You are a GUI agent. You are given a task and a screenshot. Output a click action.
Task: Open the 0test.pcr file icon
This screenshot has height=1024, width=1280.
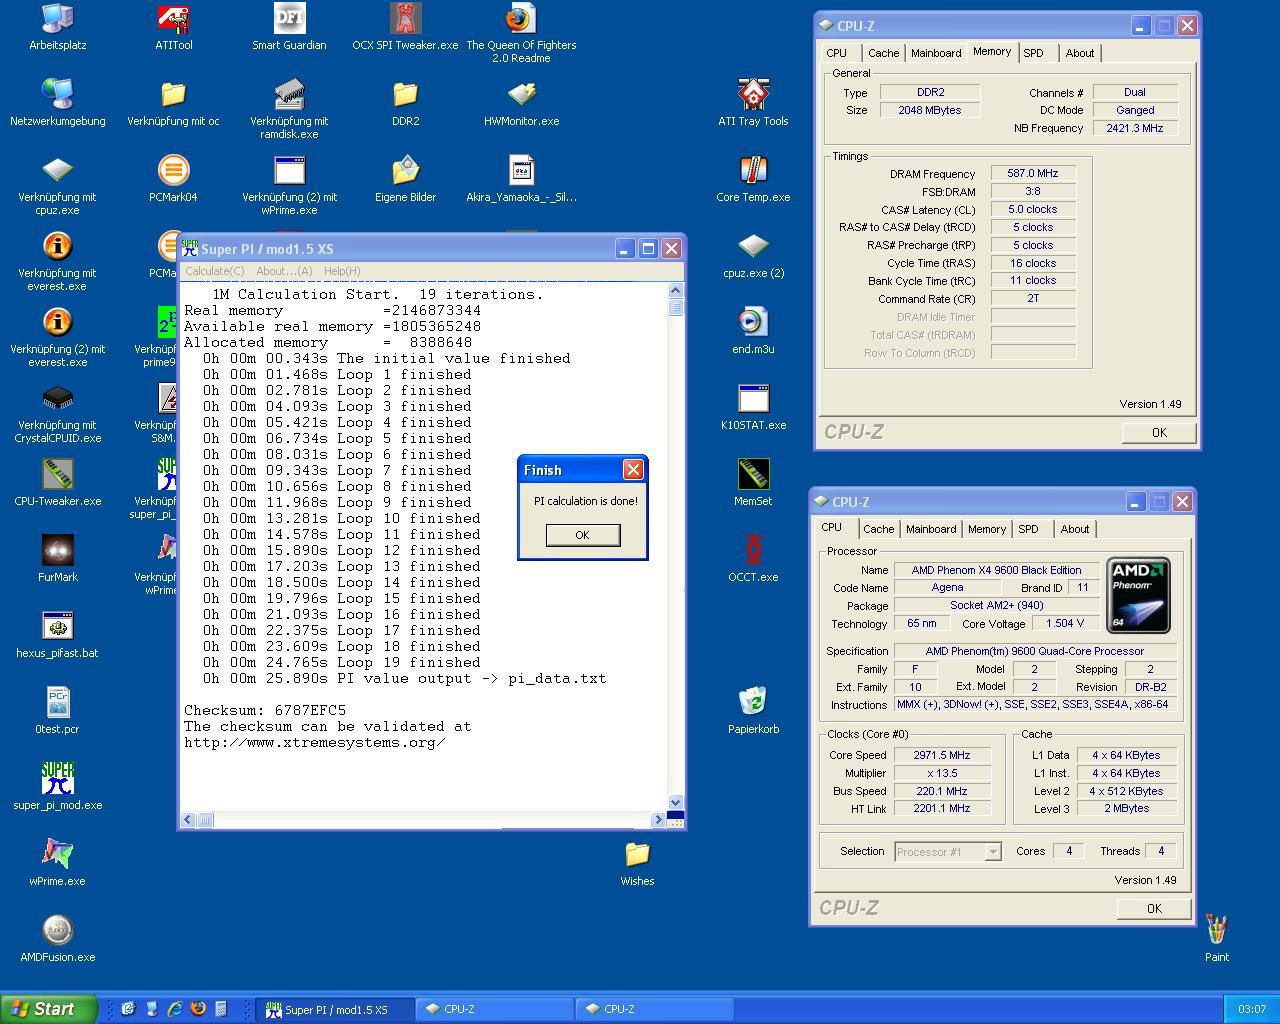pos(57,711)
